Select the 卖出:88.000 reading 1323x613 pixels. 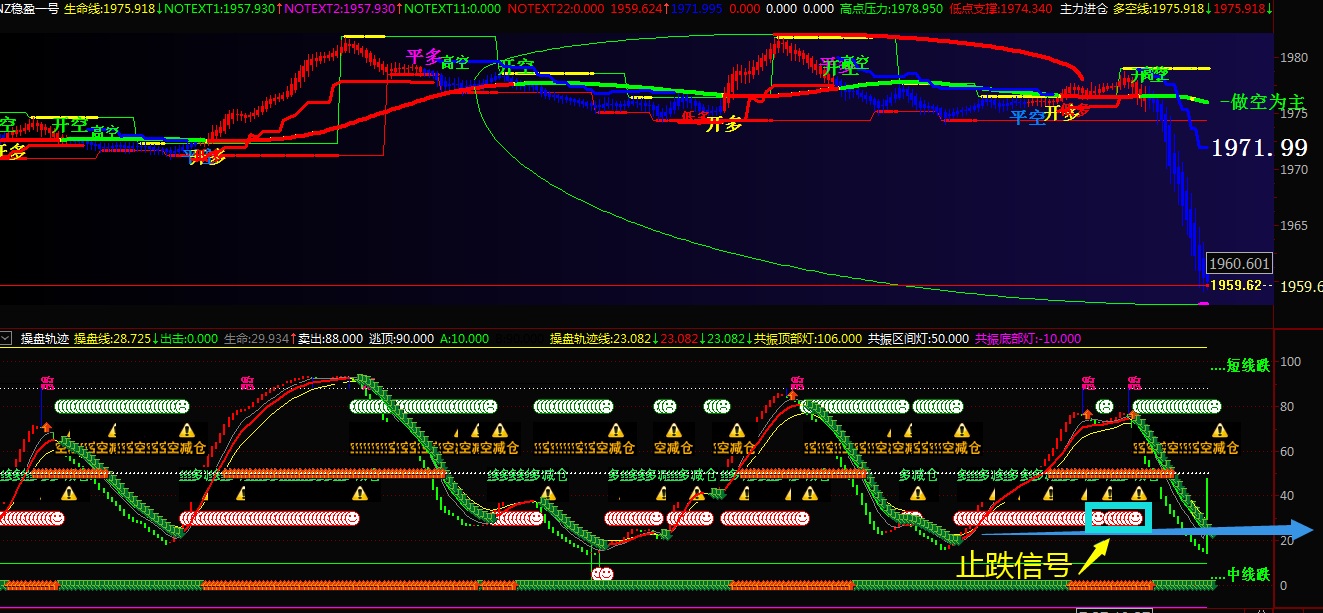tap(331, 339)
